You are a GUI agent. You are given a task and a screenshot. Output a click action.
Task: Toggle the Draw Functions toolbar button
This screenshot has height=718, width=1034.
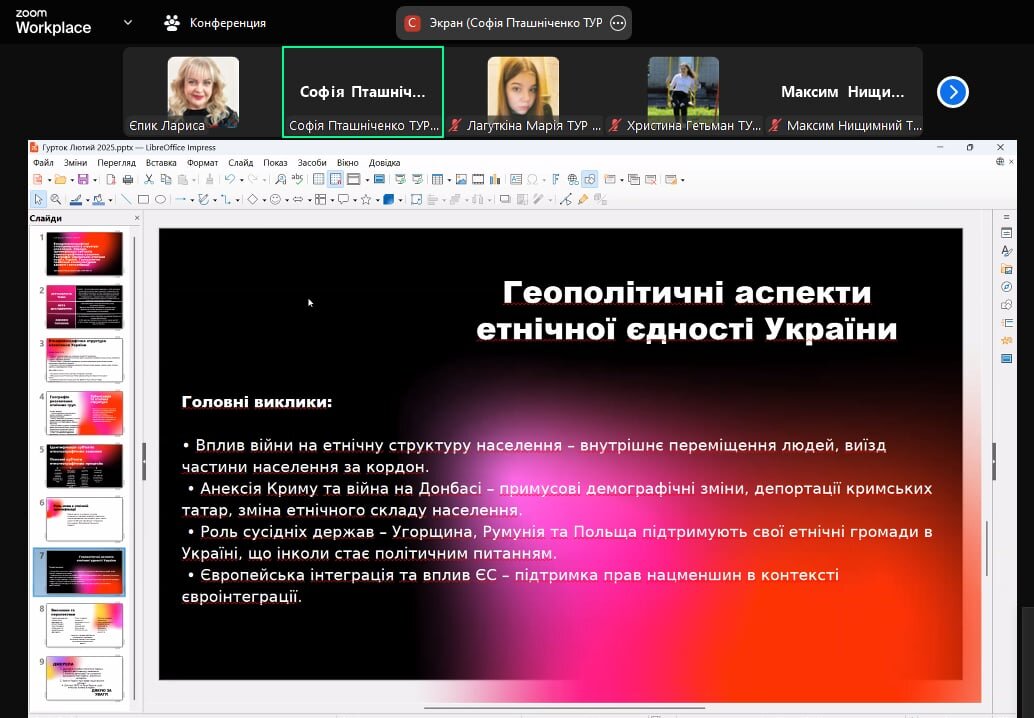(x=589, y=180)
